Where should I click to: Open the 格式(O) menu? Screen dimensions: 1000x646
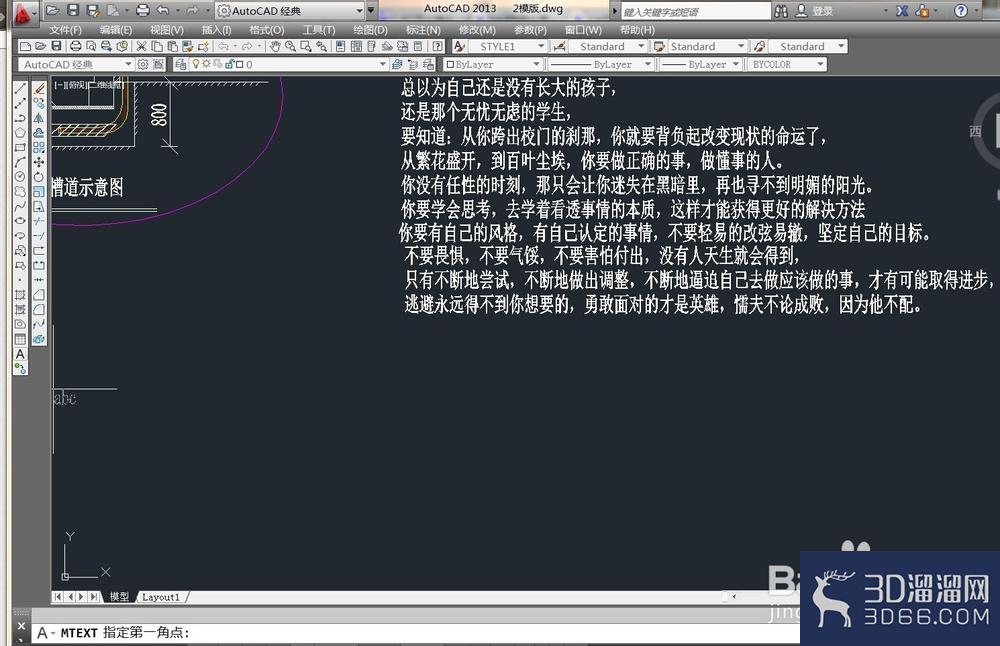point(267,30)
